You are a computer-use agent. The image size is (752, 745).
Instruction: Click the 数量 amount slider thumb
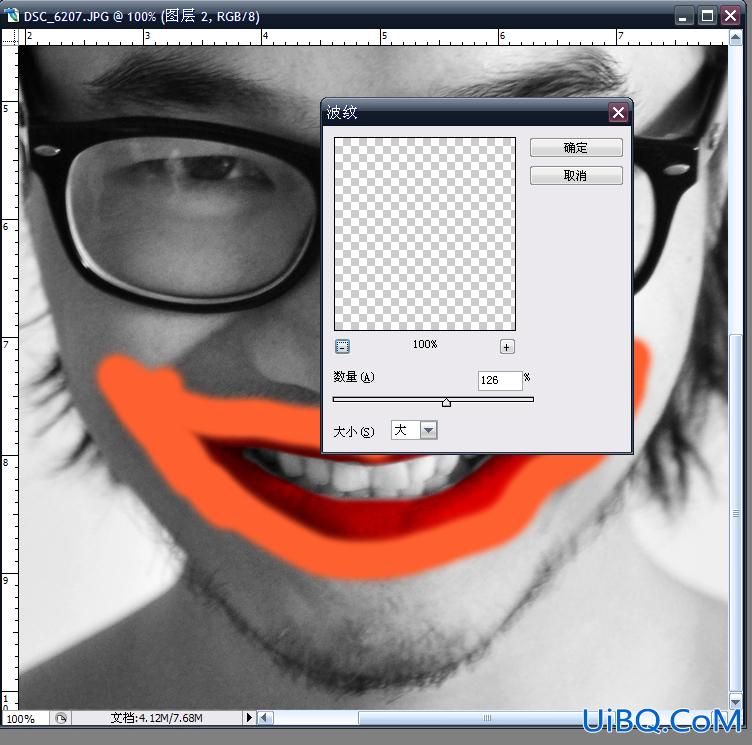[446, 402]
